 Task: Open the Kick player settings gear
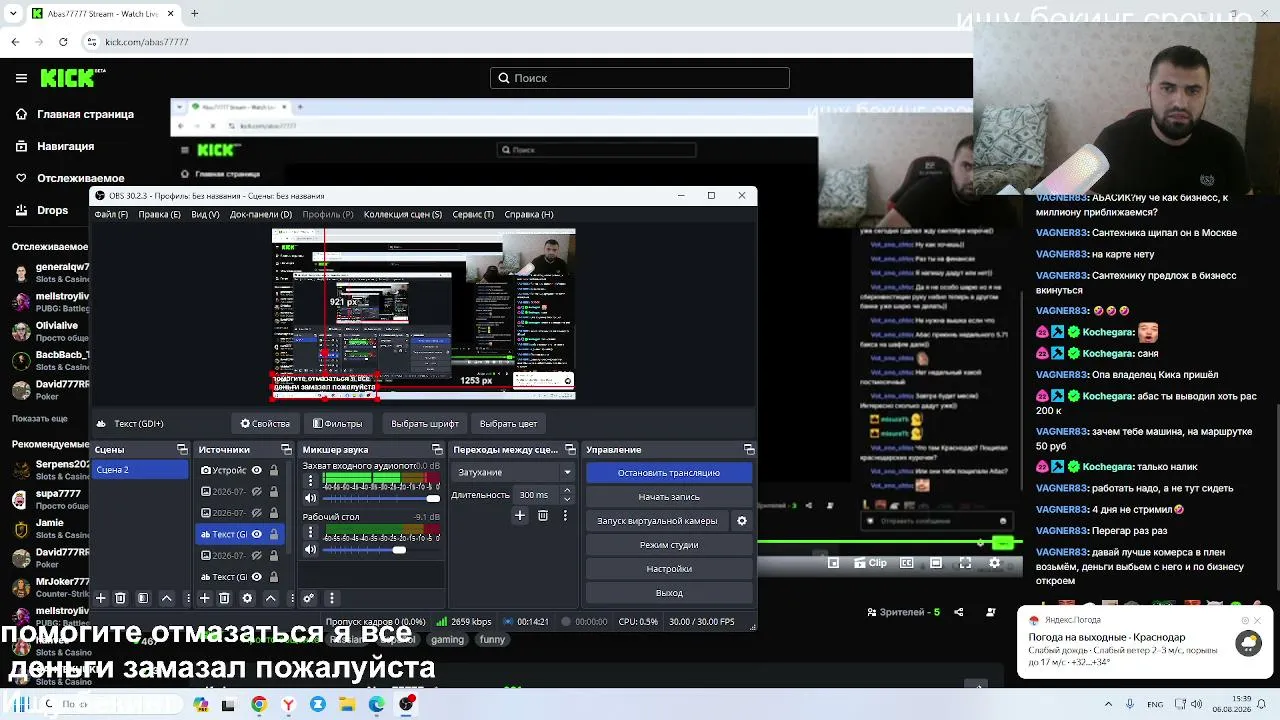(994, 563)
